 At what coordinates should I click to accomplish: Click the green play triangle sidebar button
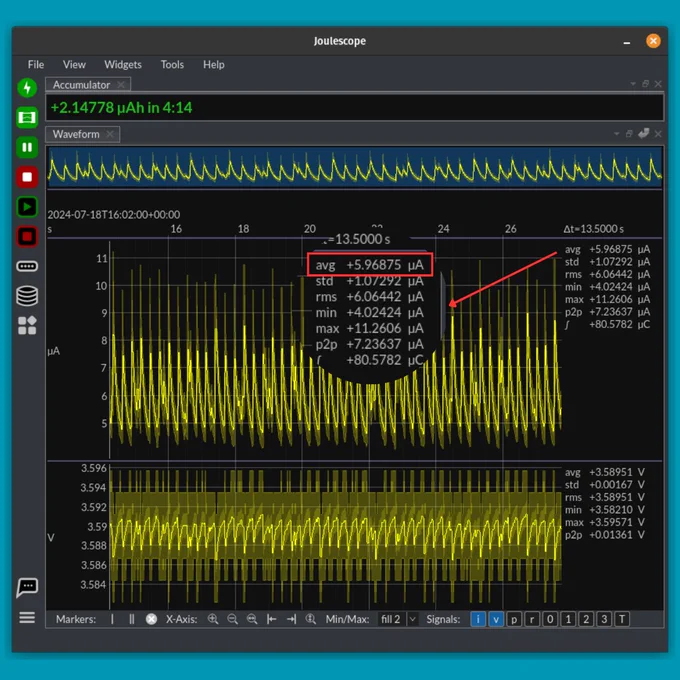[x=27, y=207]
